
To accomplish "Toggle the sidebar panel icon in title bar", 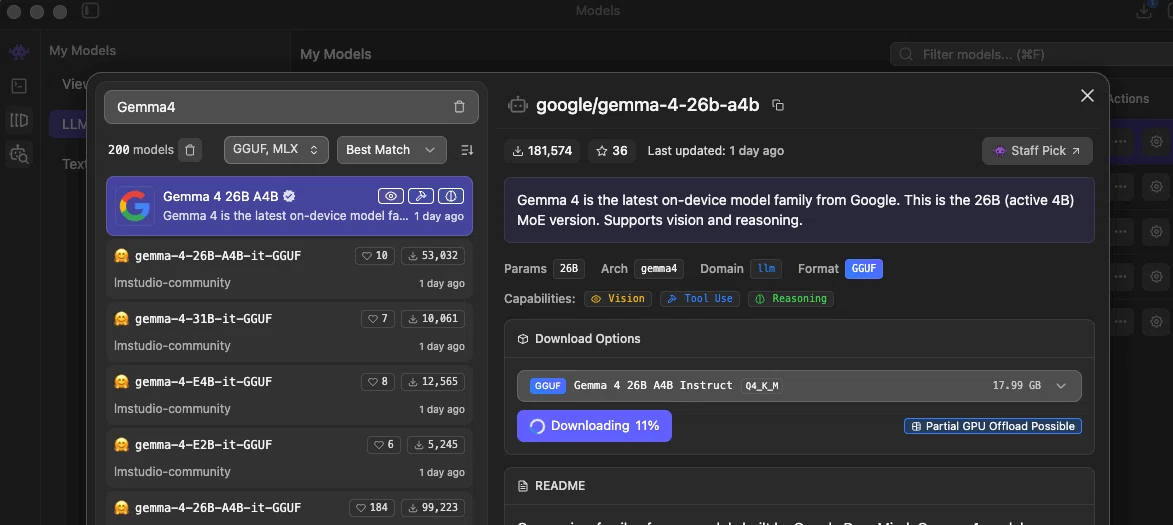I will (x=91, y=11).
